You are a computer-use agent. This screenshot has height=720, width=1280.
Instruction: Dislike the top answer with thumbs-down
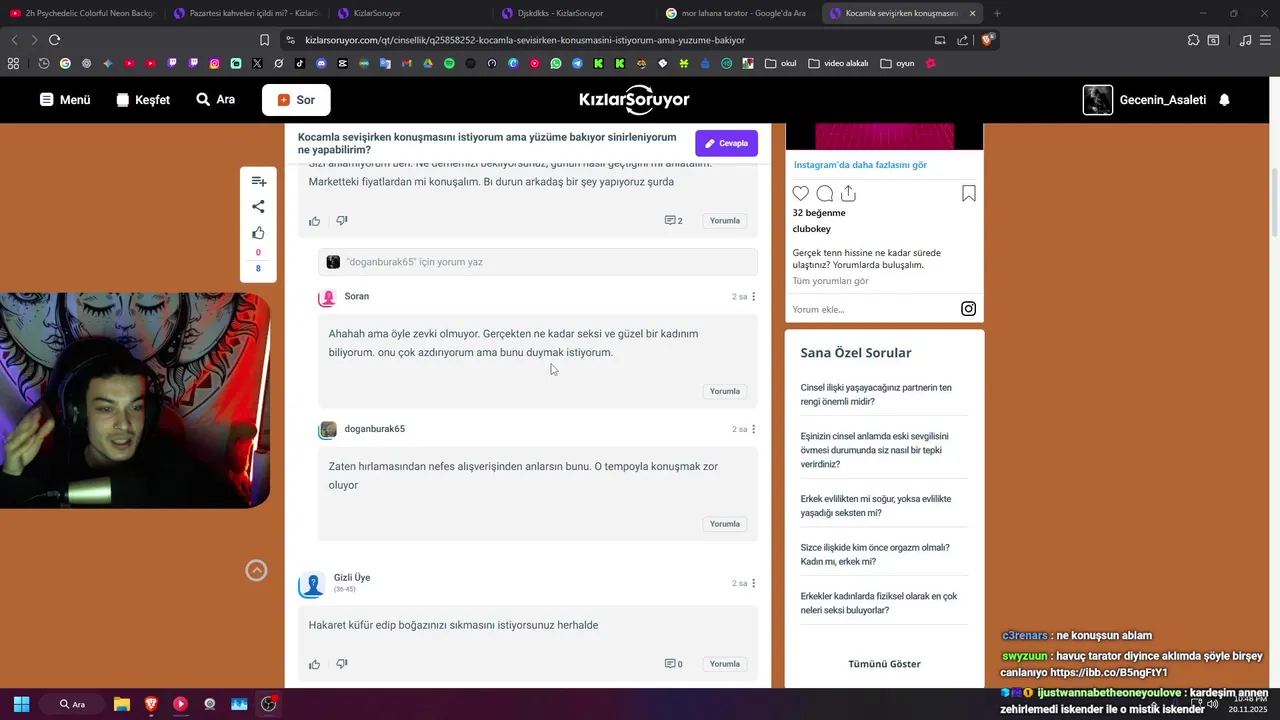pyautogui.click(x=341, y=221)
